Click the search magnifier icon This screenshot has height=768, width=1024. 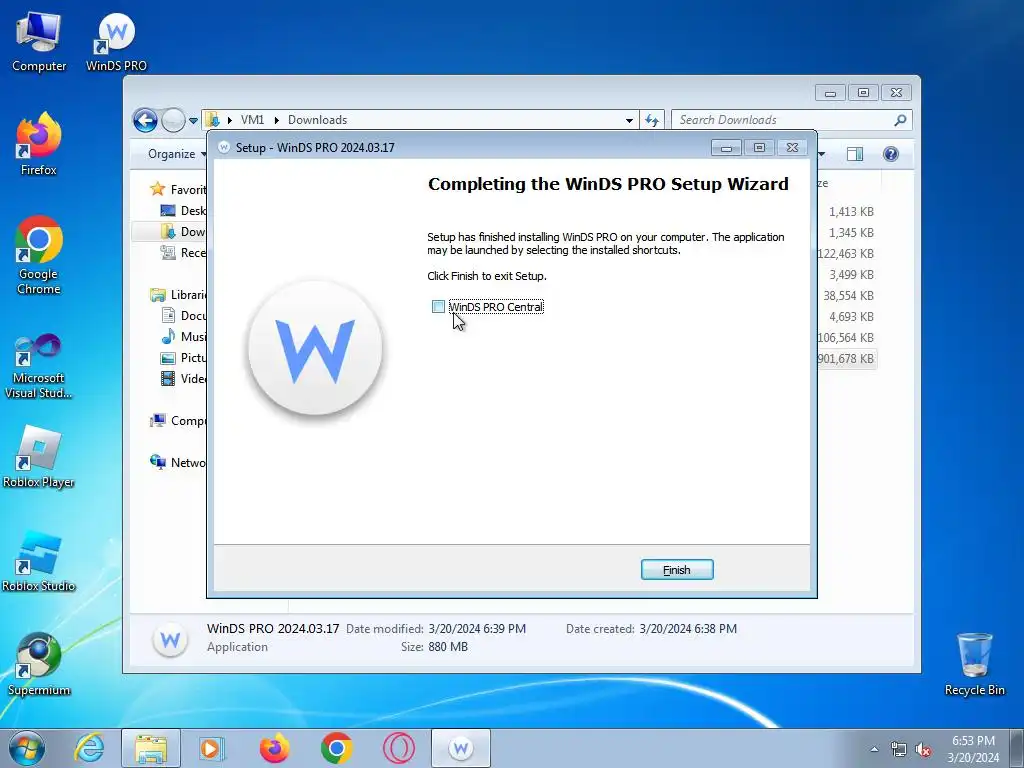[x=900, y=120]
